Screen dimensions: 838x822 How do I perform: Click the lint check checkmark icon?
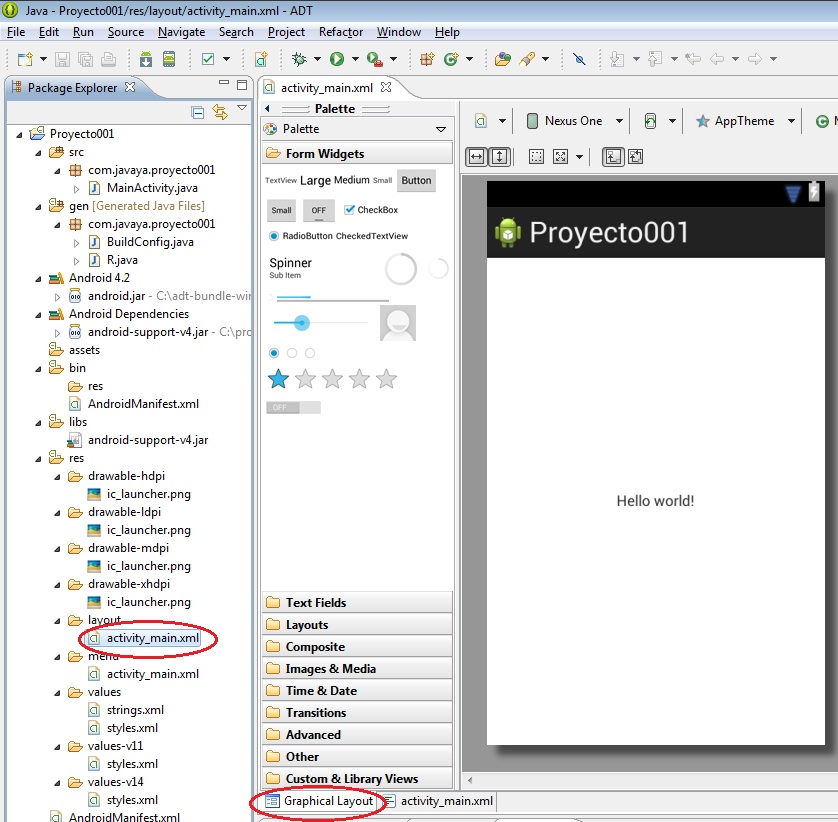point(208,59)
